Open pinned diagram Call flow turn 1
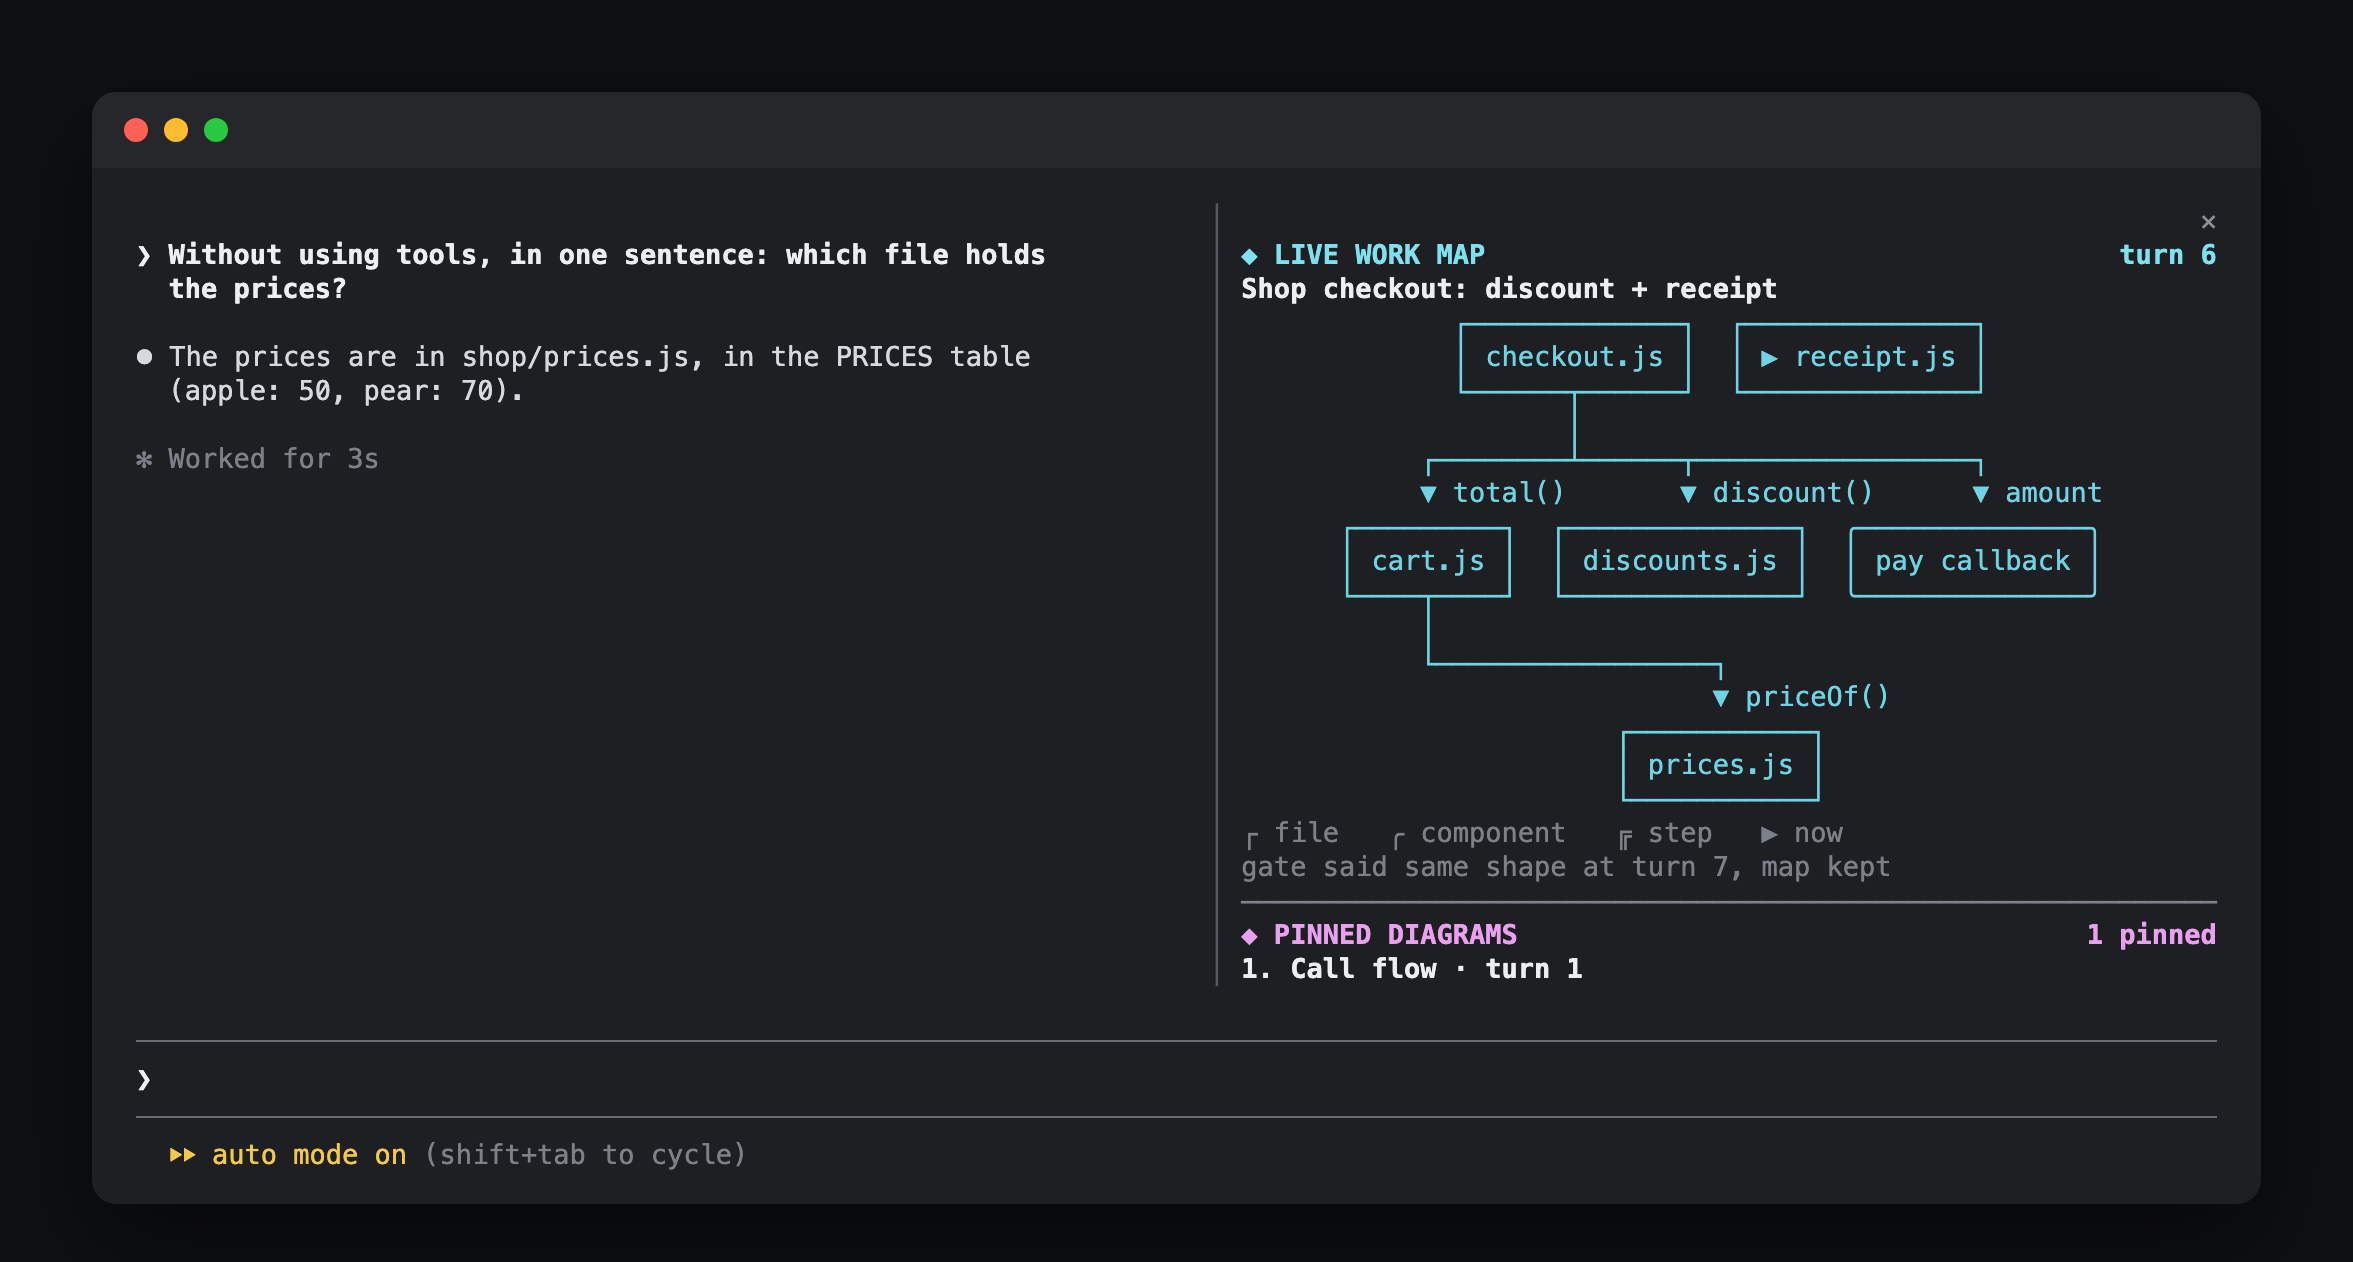Image resolution: width=2353 pixels, height=1262 pixels. tap(1411, 969)
